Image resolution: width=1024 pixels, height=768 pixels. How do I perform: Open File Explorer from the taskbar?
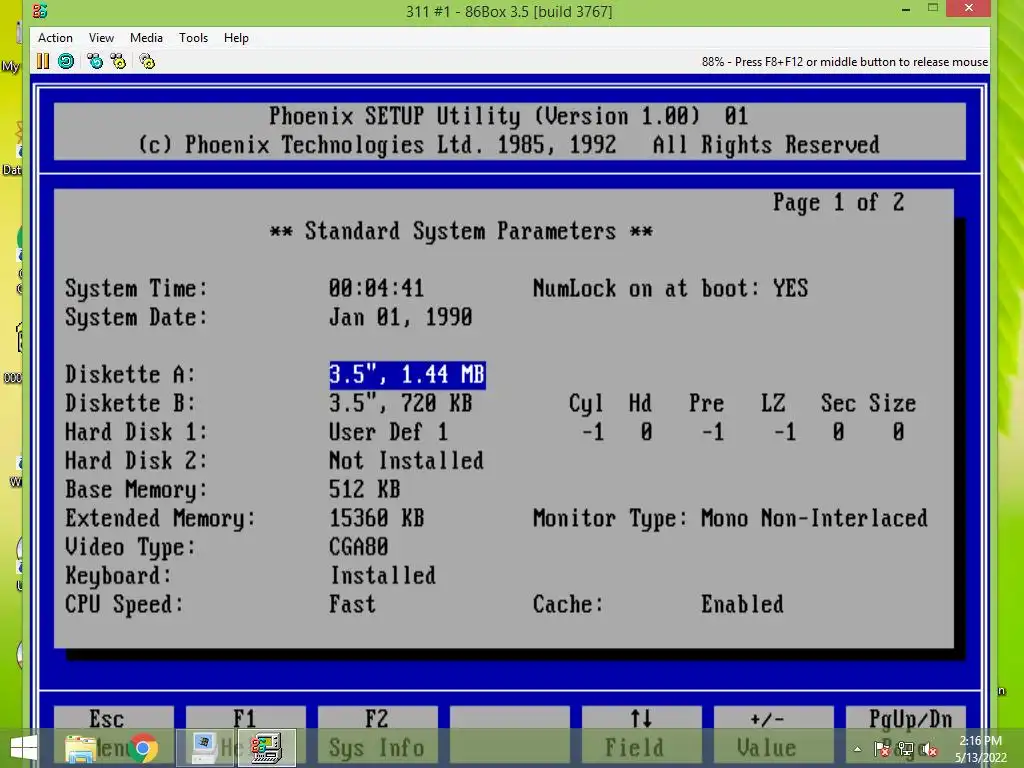coord(81,748)
